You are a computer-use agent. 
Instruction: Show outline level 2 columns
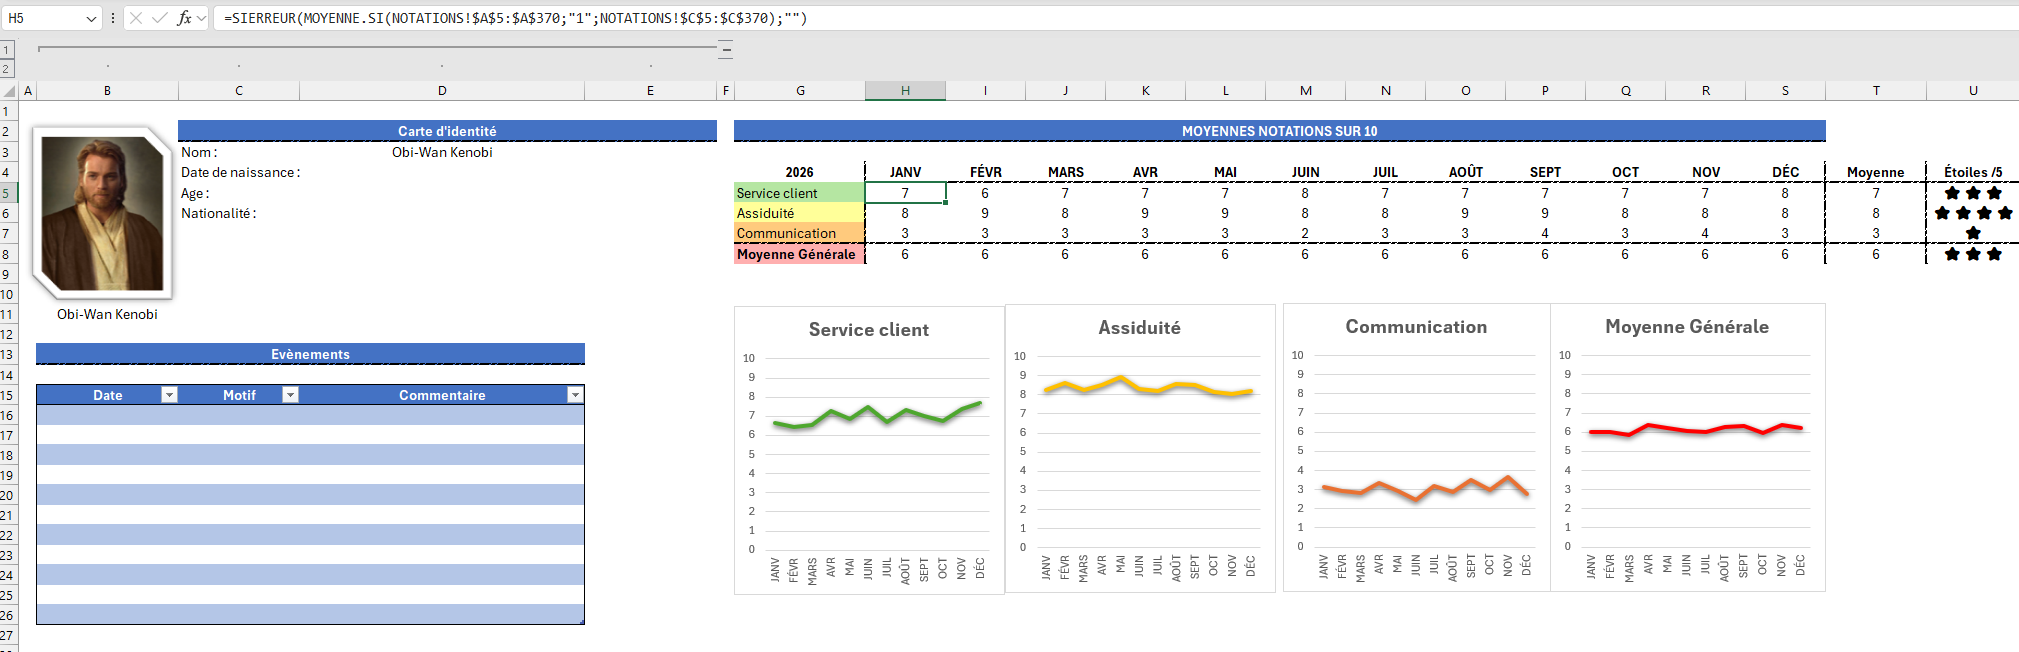click(x=7, y=69)
